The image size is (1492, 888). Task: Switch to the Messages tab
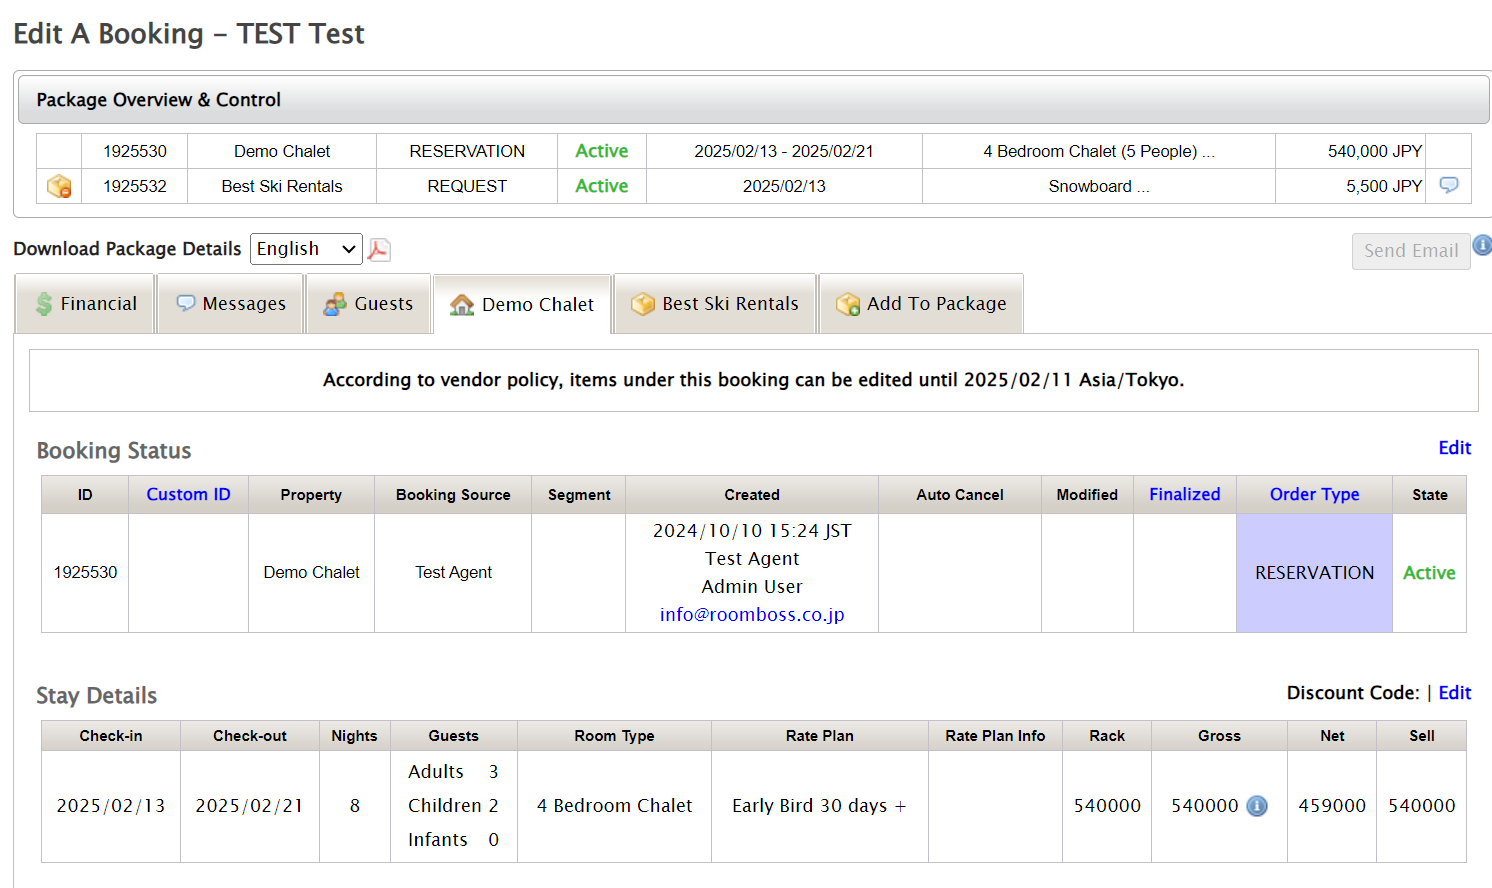tap(231, 304)
